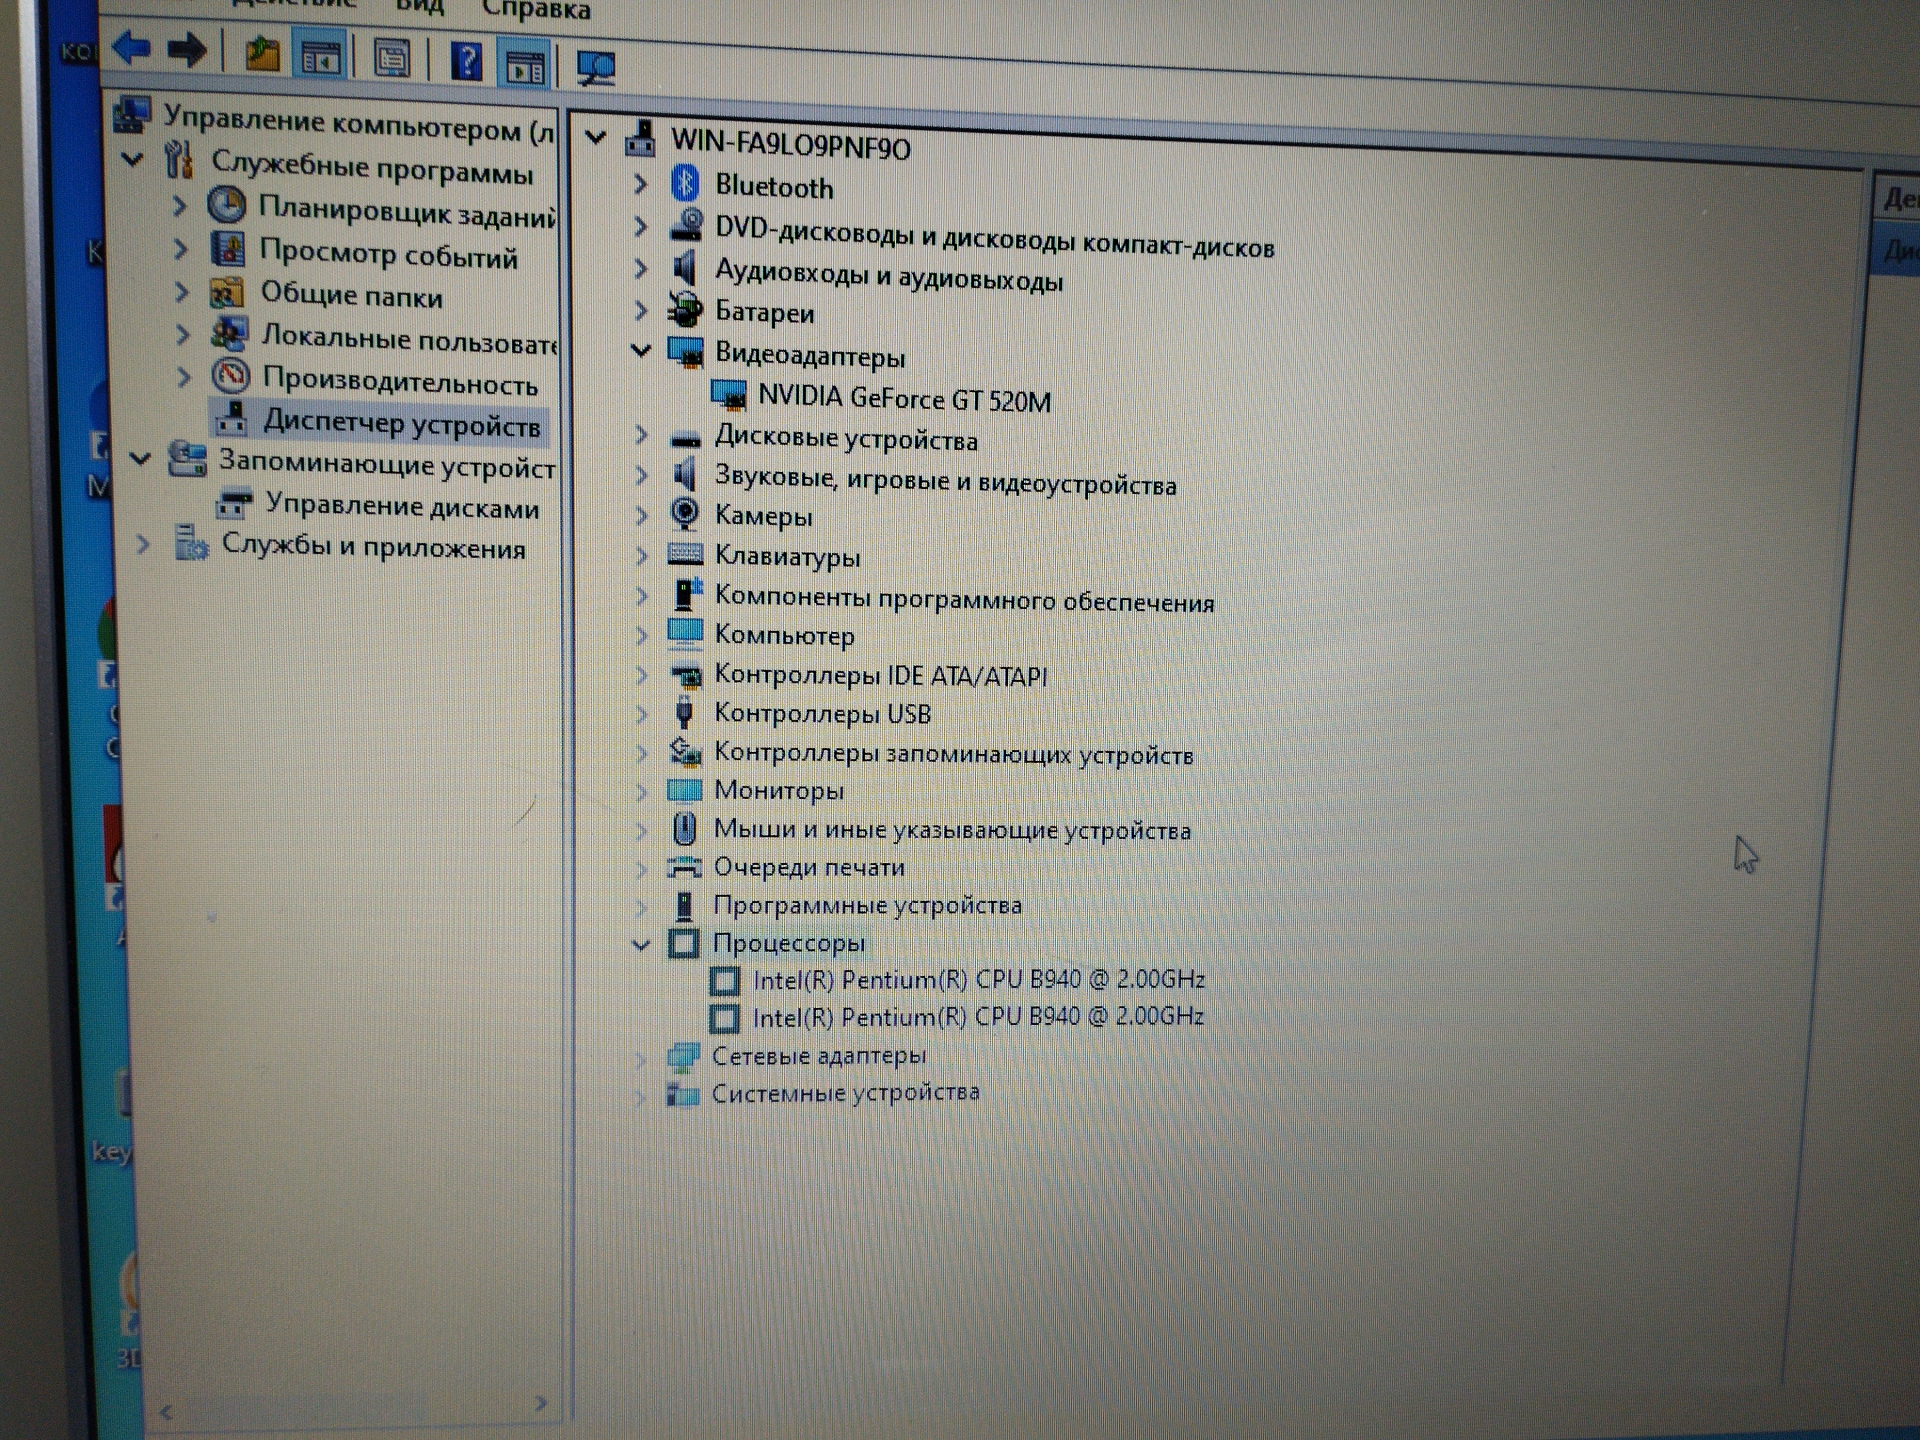This screenshot has height=1440, width=1920.
Task: Click the Планировщик заданий clock icon
Action: pos(227,205)
